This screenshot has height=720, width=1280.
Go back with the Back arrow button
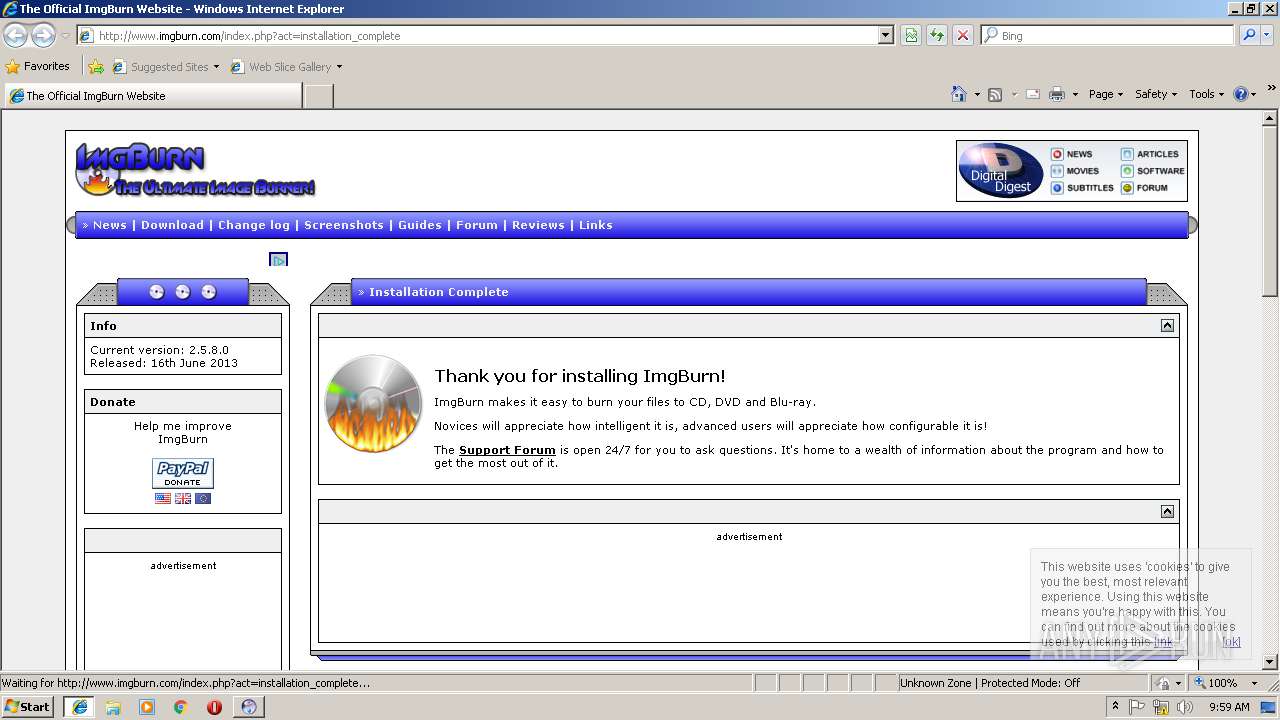coord(15,35)
